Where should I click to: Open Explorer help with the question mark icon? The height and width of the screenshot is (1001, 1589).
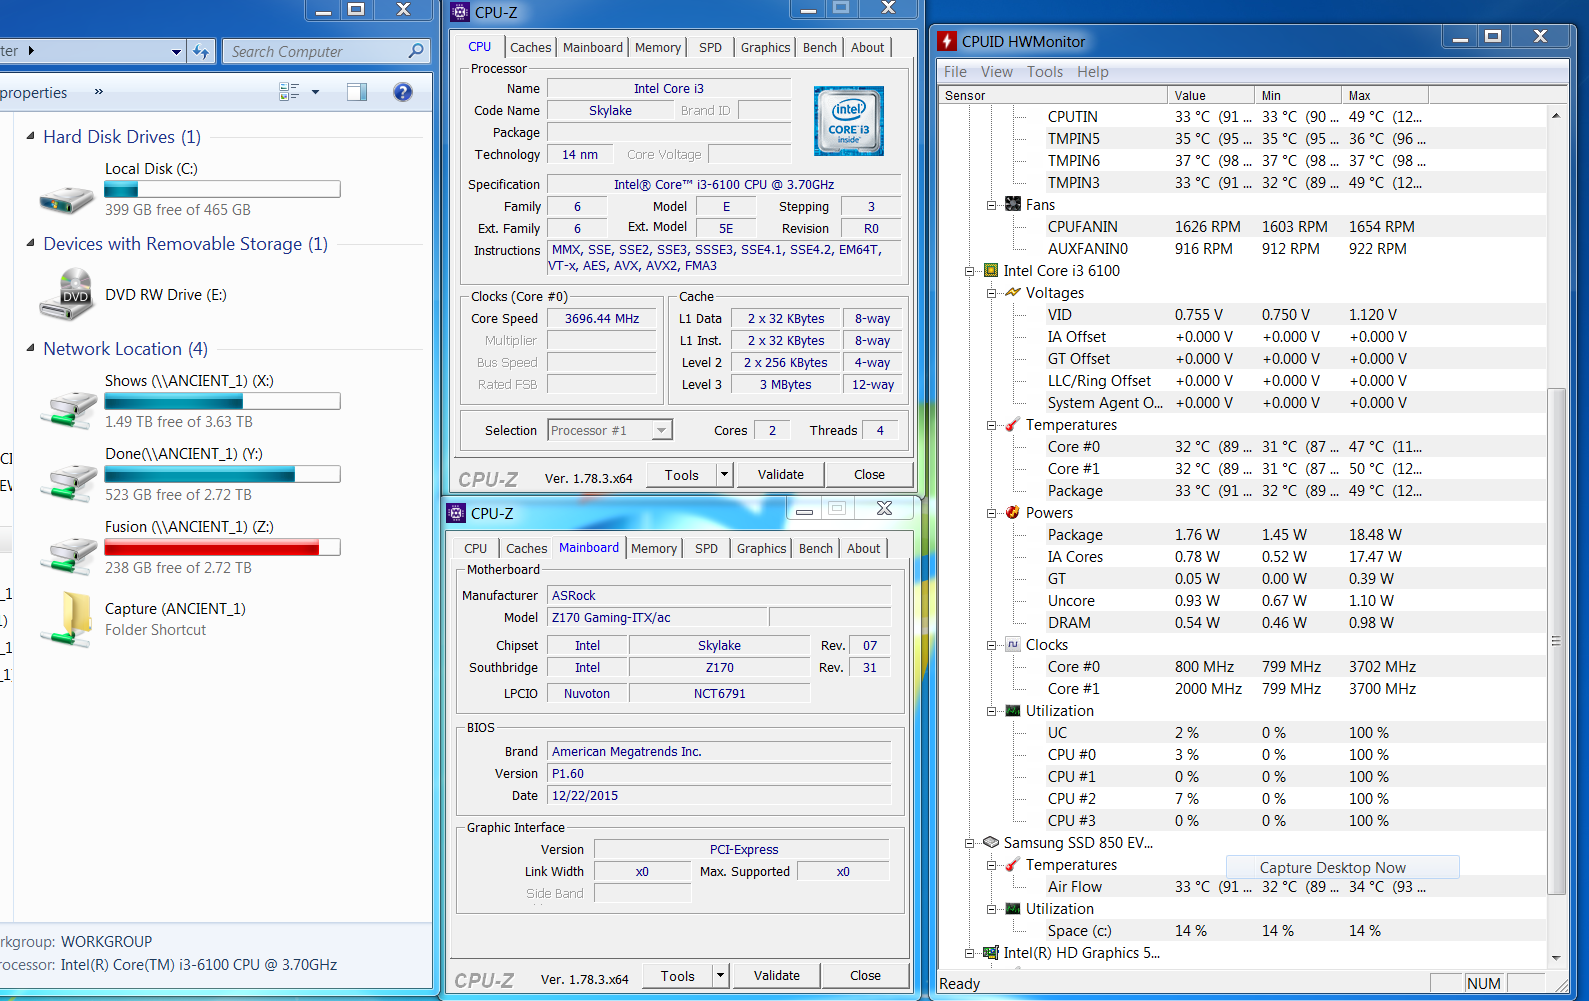click(403, 92)
